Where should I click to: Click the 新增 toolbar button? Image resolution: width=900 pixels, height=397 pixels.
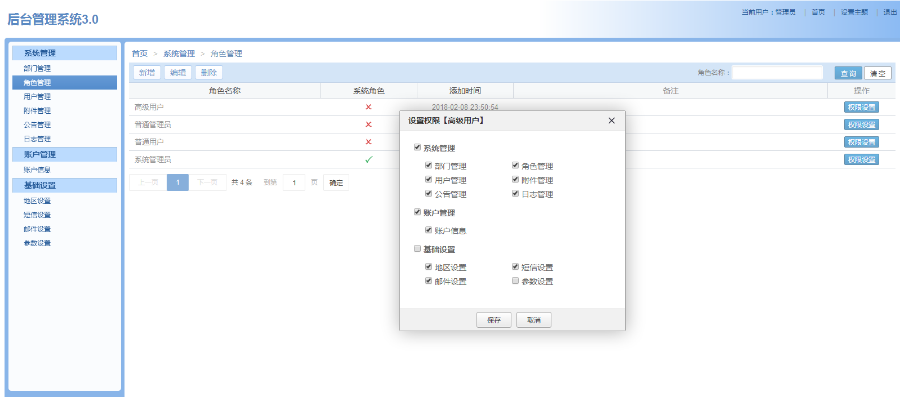coord(147,73)
